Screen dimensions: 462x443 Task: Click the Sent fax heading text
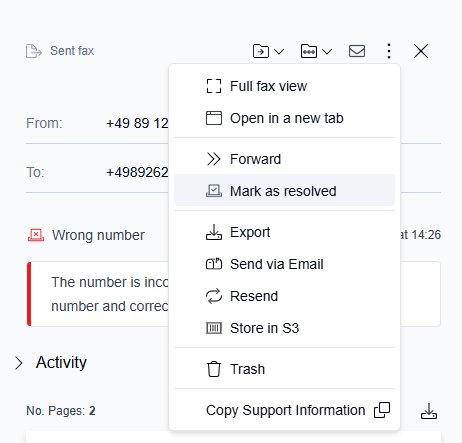(72, 51)
